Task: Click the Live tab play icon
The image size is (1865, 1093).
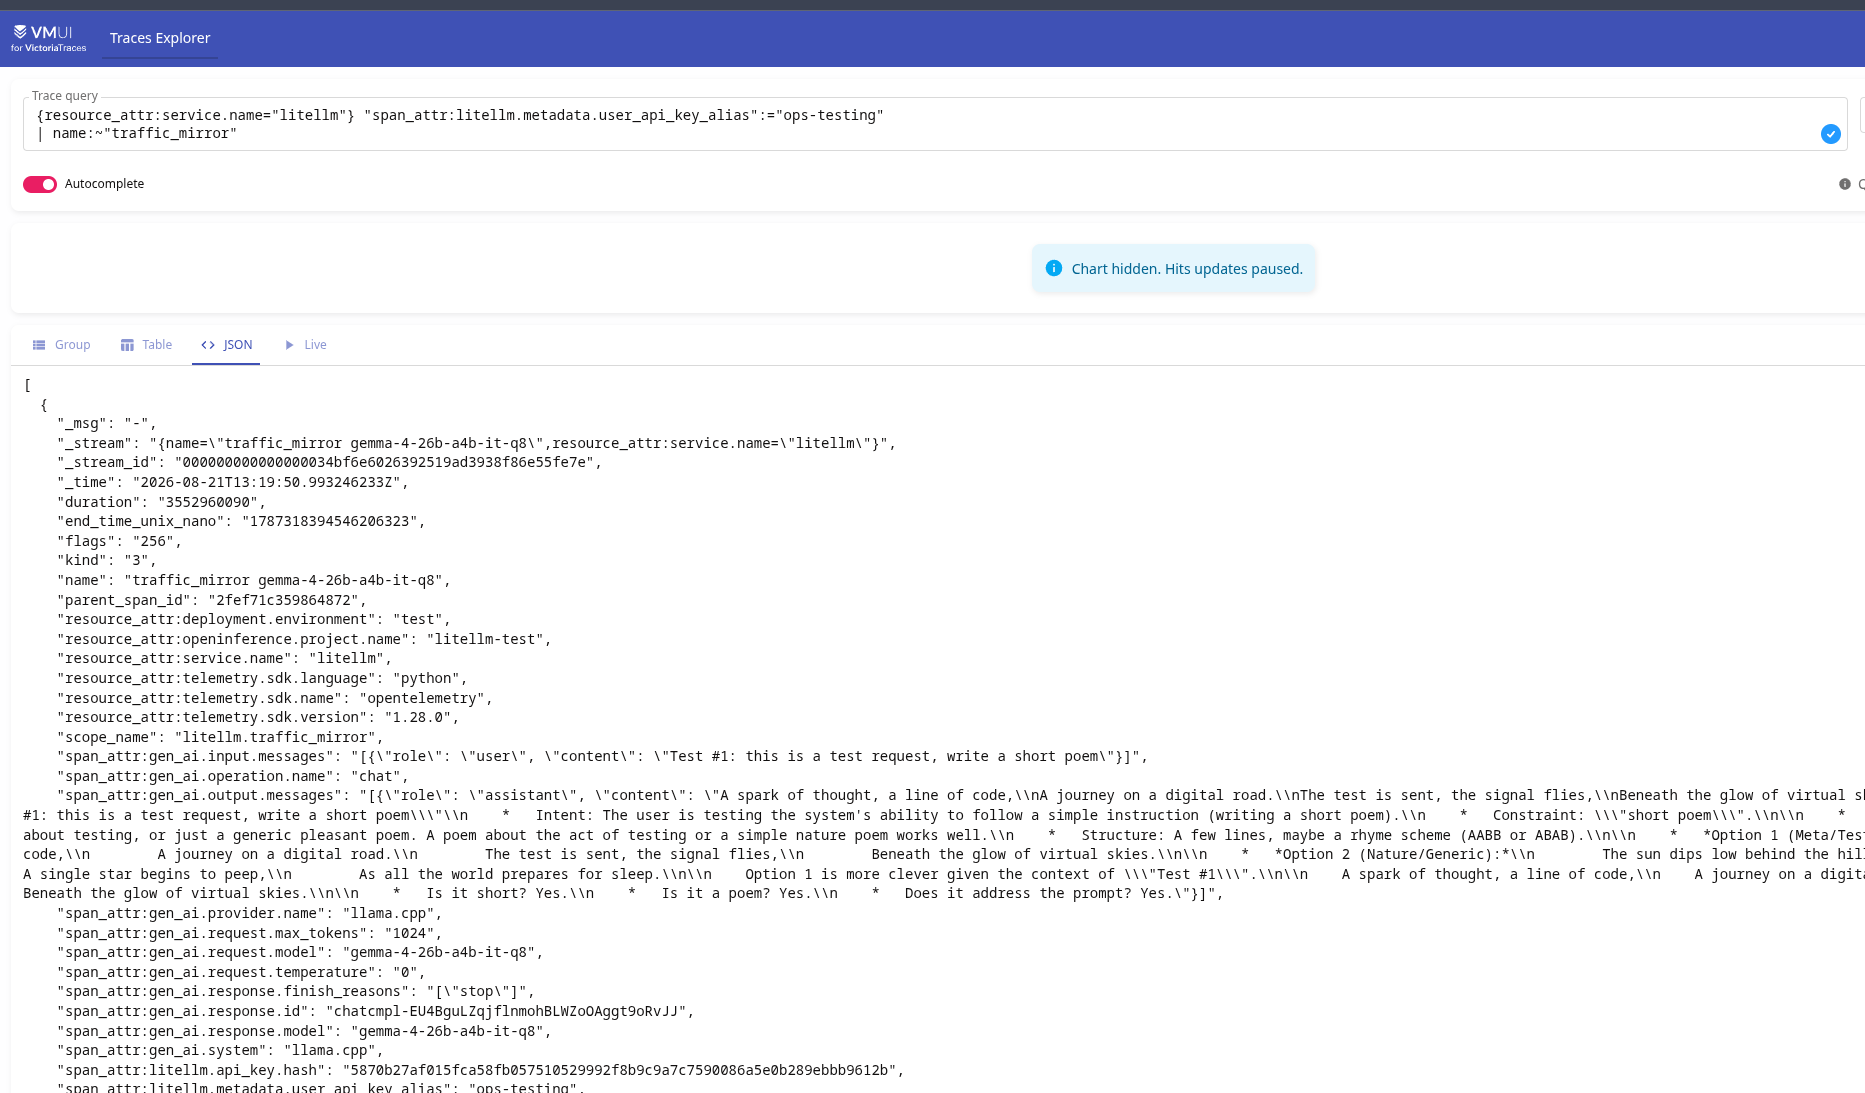Action: (289, 345)
